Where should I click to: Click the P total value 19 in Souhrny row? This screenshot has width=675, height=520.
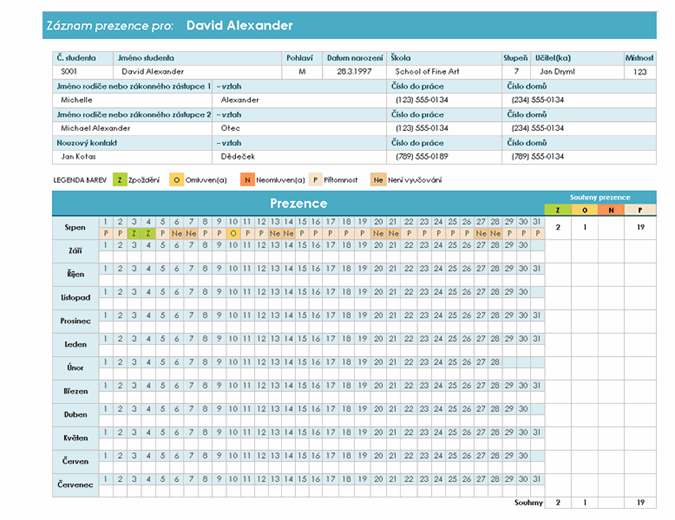pyautogui.click(x=641, y=502)
